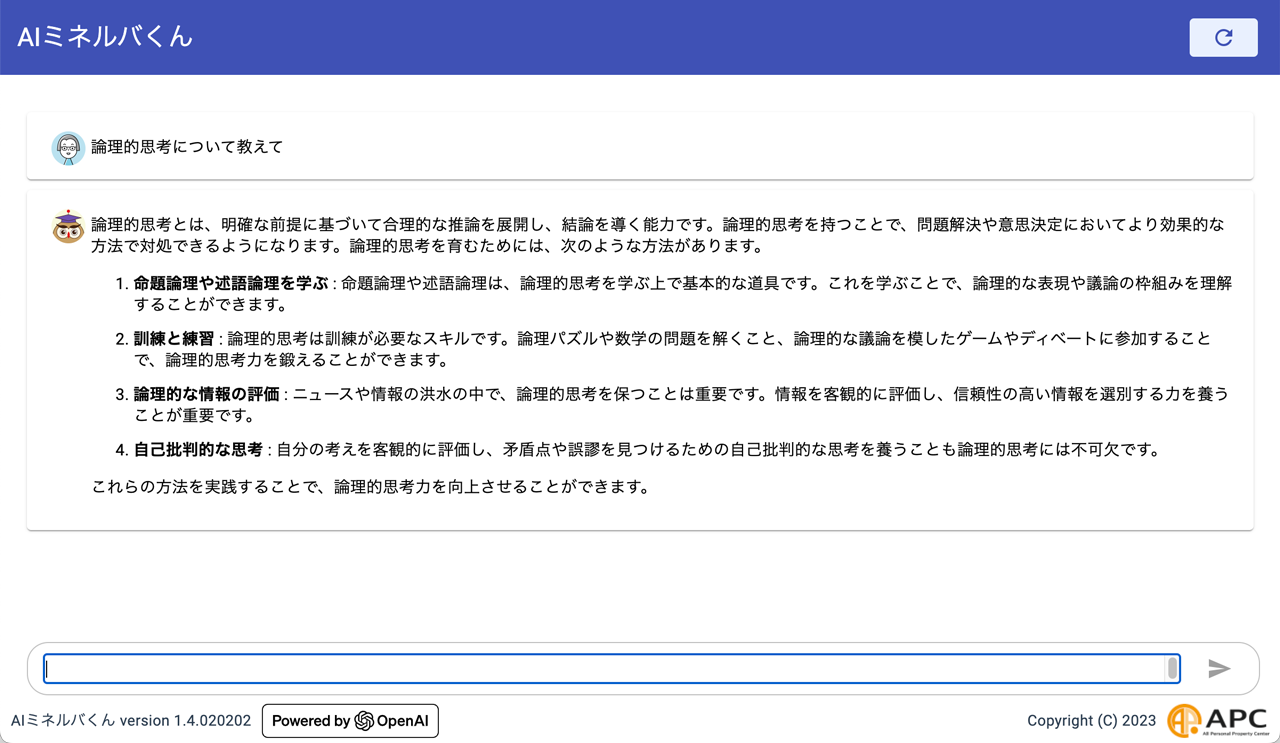
Task: Click the user avatar icon
Action: point(68,148)
